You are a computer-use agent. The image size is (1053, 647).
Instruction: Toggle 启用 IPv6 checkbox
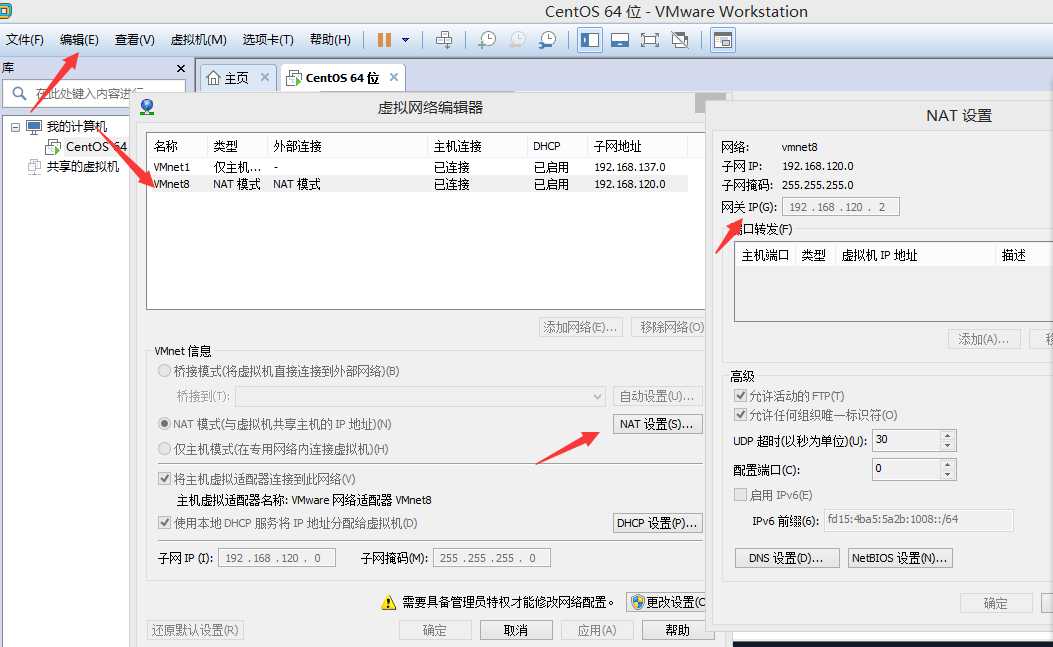tap(741, 494)
